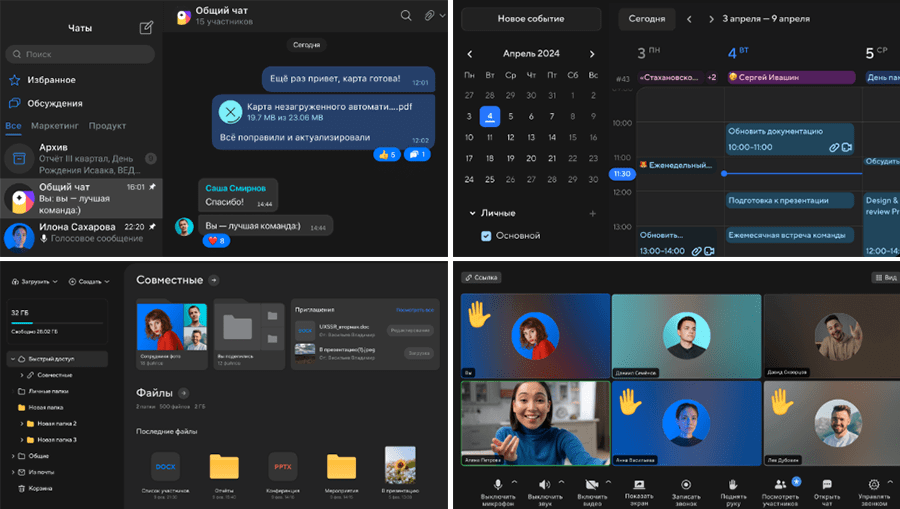Screen dimensions: 900x509
Task: Switch to the Маркетинг chat tab
Action: tap(55, 126)
